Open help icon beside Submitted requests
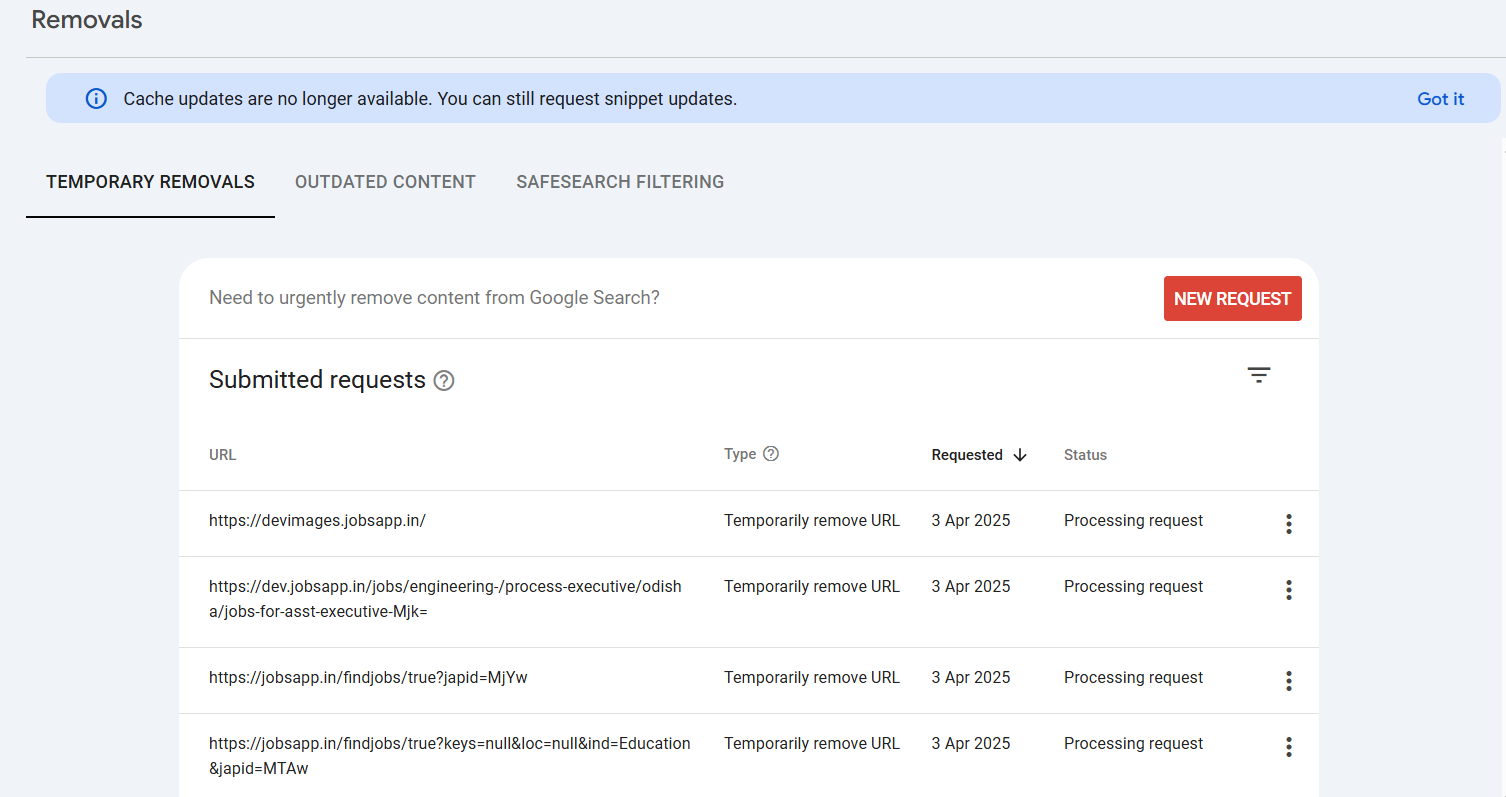The height and width of the screenshot is (797, 1506). (x=444, y=381)
